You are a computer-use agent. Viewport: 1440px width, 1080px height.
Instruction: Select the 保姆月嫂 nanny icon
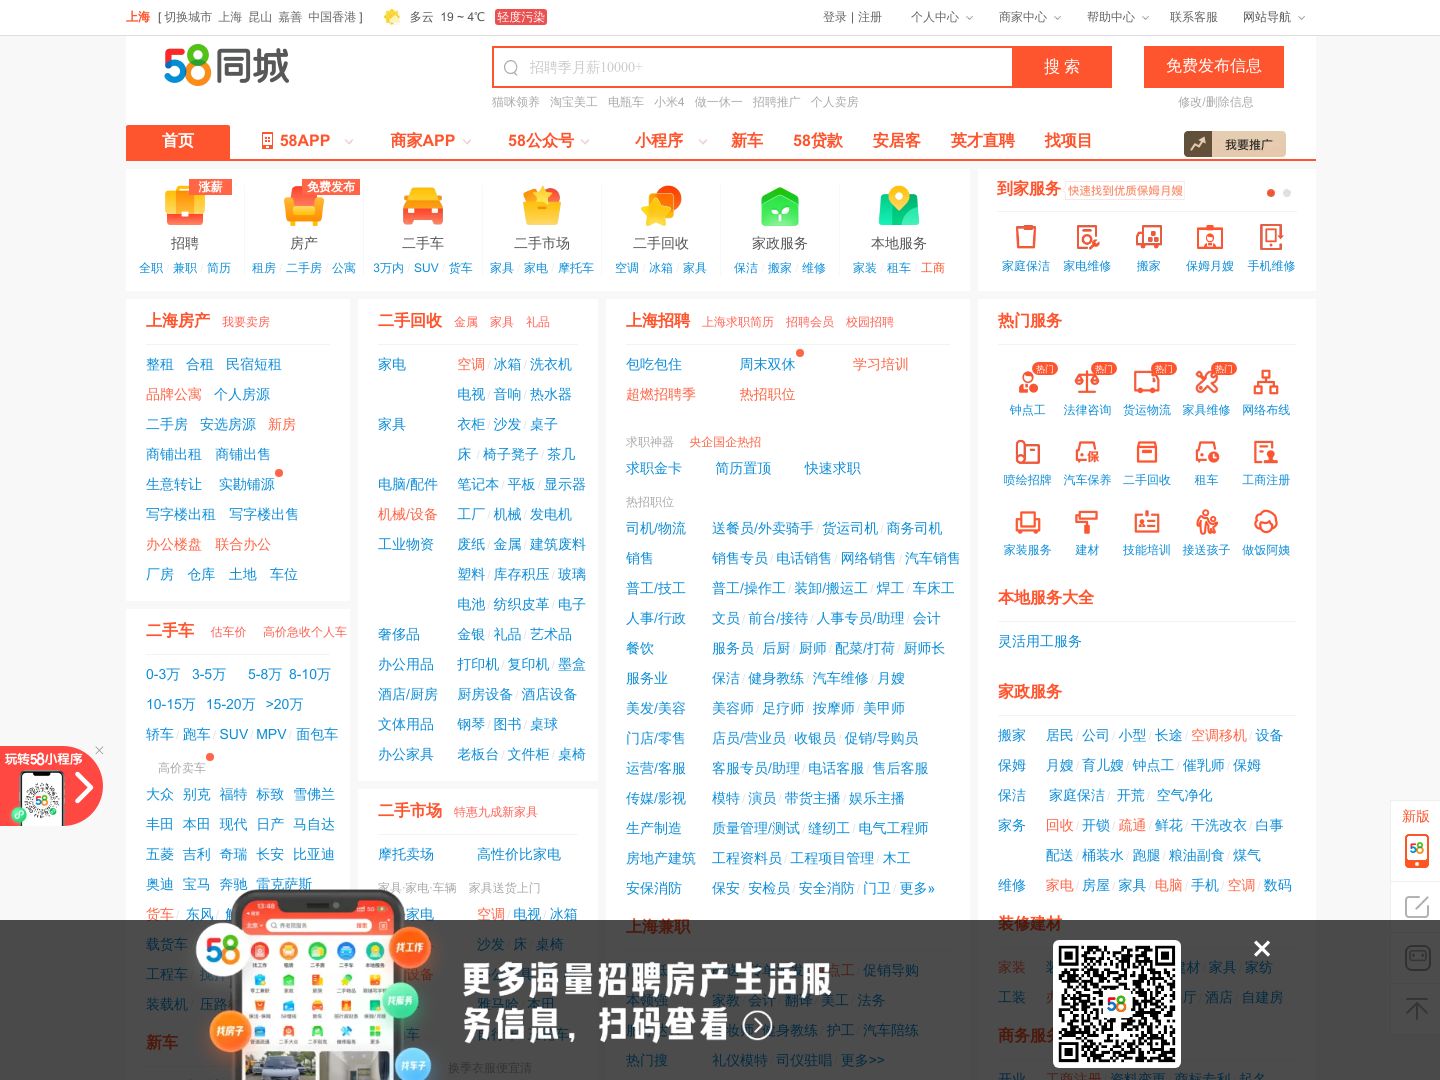(1210, 237)
